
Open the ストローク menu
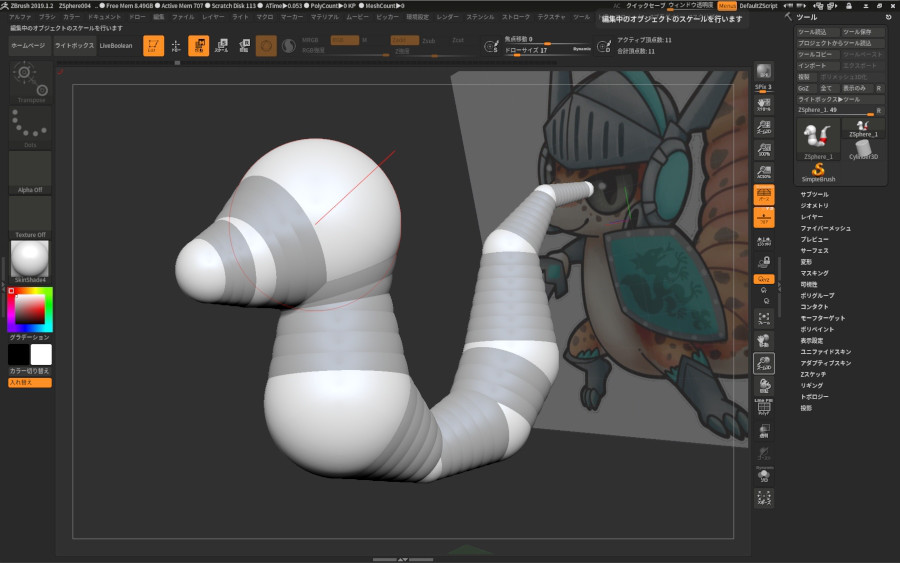coord(516,17)
